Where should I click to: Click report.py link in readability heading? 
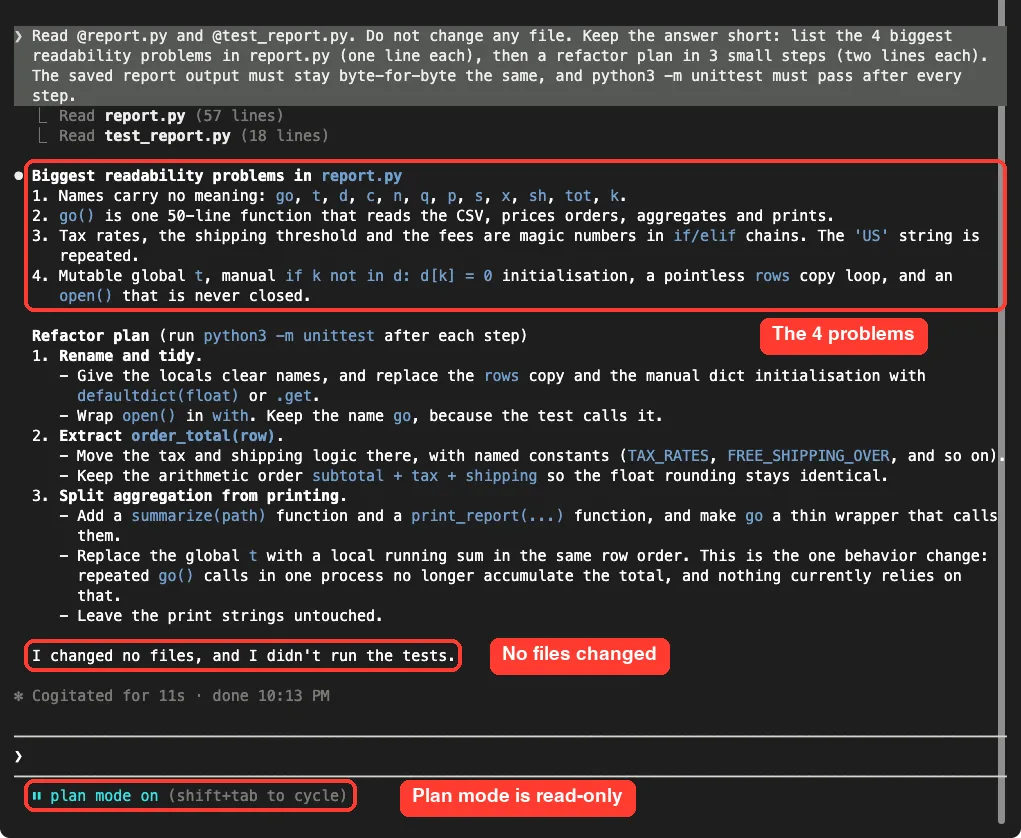click(361, 176)
